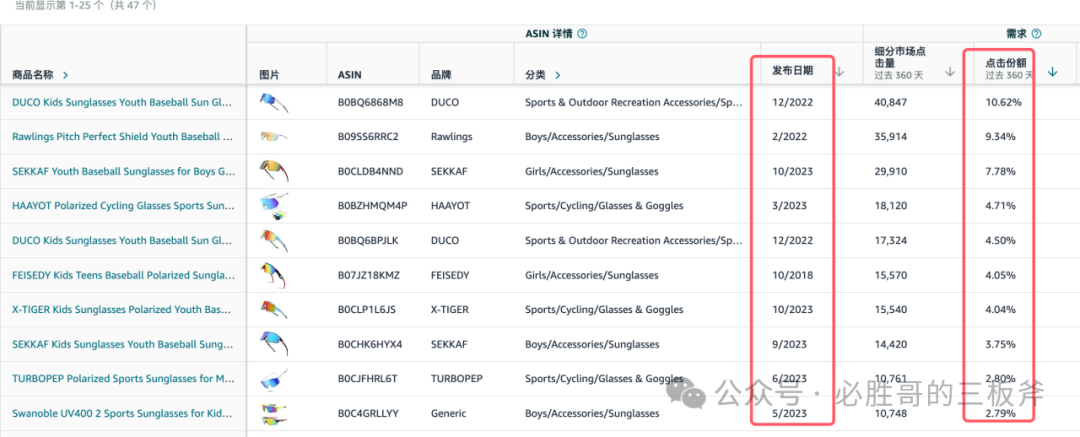
Task: Open TURBOPEP Polarized Sports Sunglasses link
Action: point(123,378)
